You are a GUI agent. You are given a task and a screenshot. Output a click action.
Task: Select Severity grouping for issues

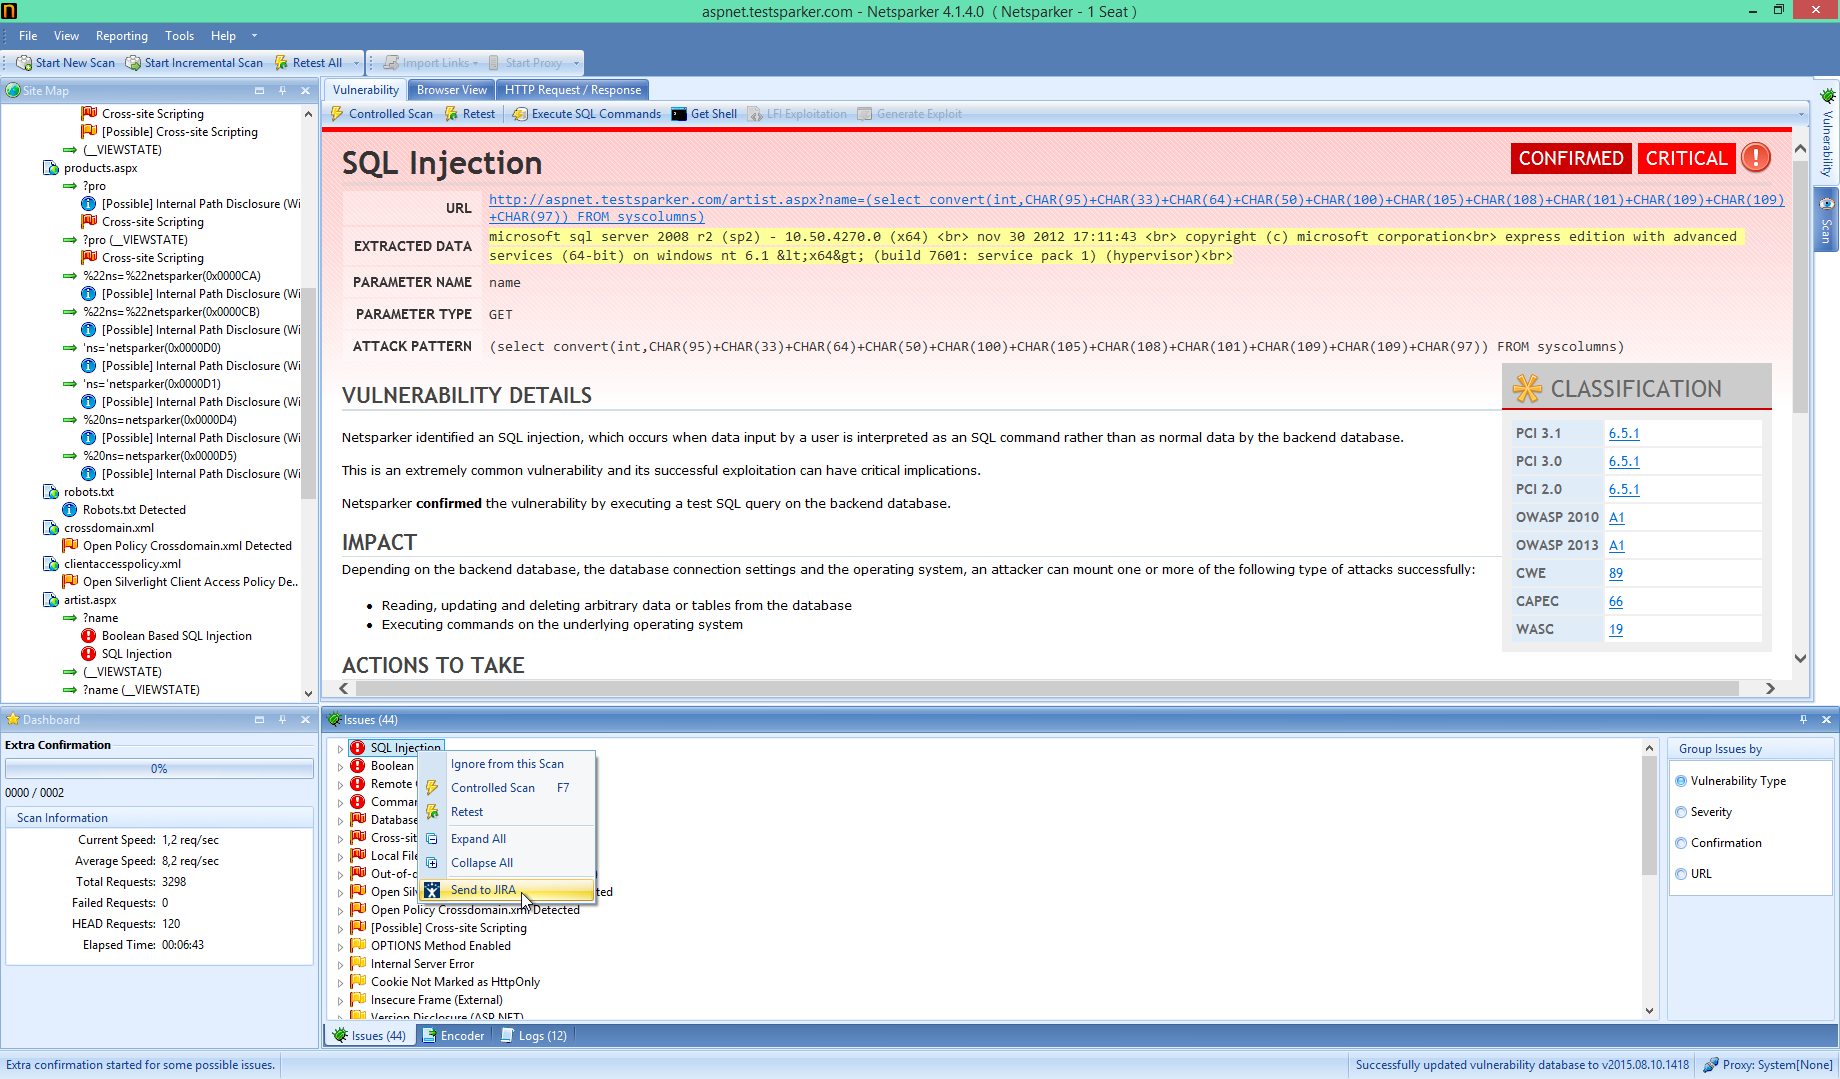tap(1682, 812)
